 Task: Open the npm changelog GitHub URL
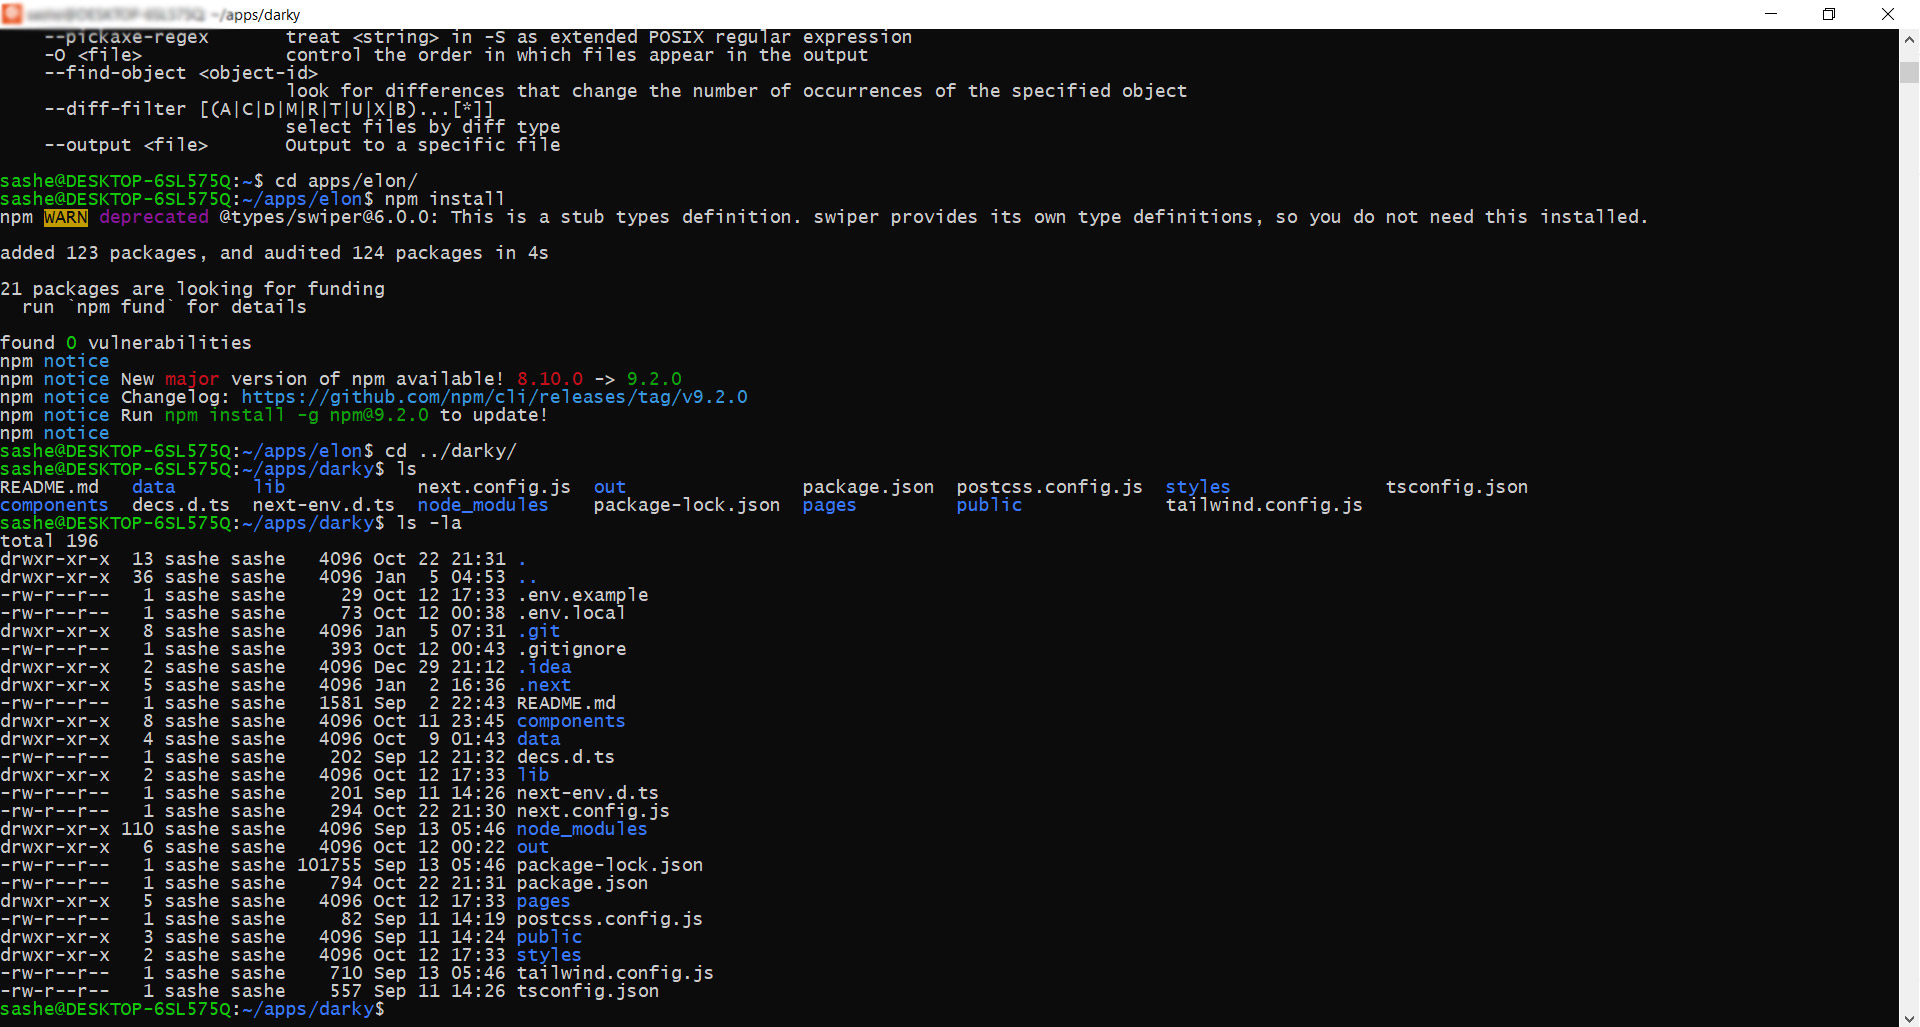494,397
